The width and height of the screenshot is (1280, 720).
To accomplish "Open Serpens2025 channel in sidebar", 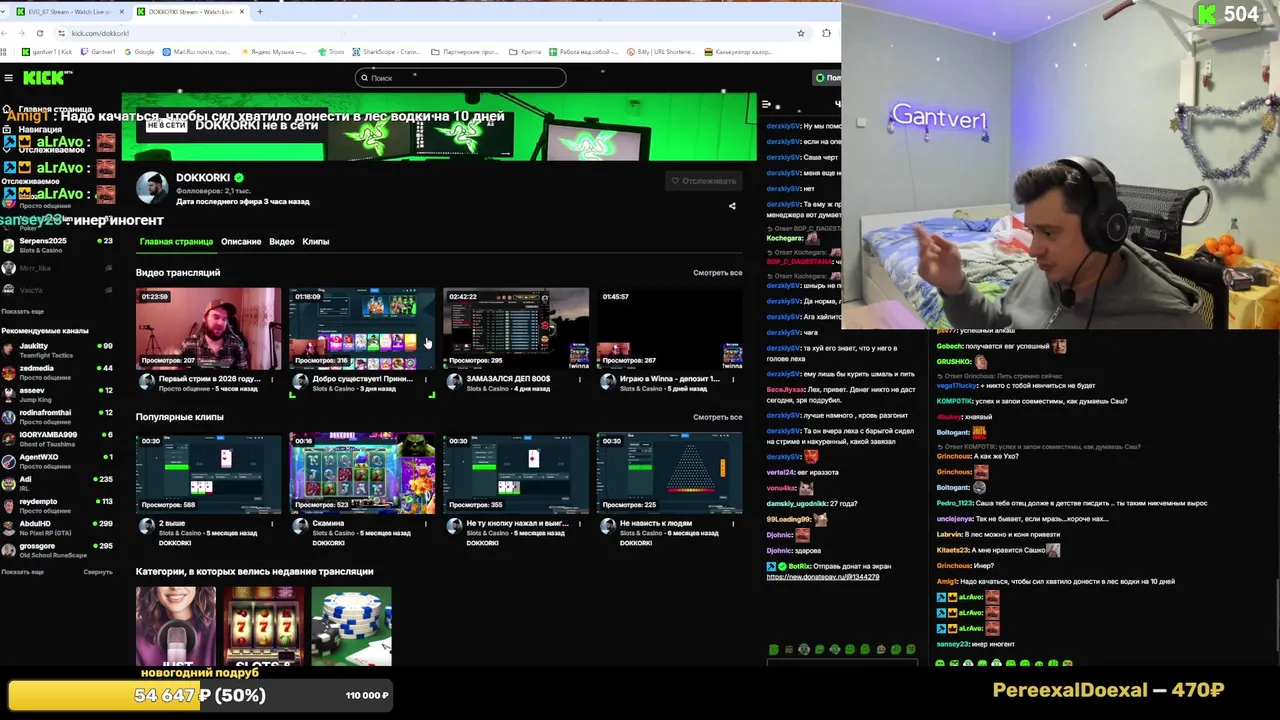I will (57, 244).
